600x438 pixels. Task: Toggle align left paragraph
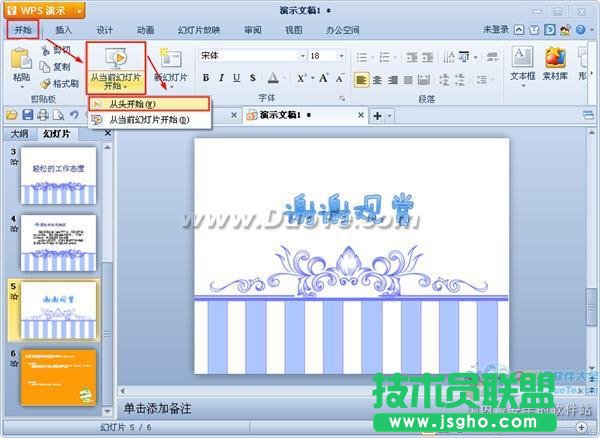(x=361, y=80)
